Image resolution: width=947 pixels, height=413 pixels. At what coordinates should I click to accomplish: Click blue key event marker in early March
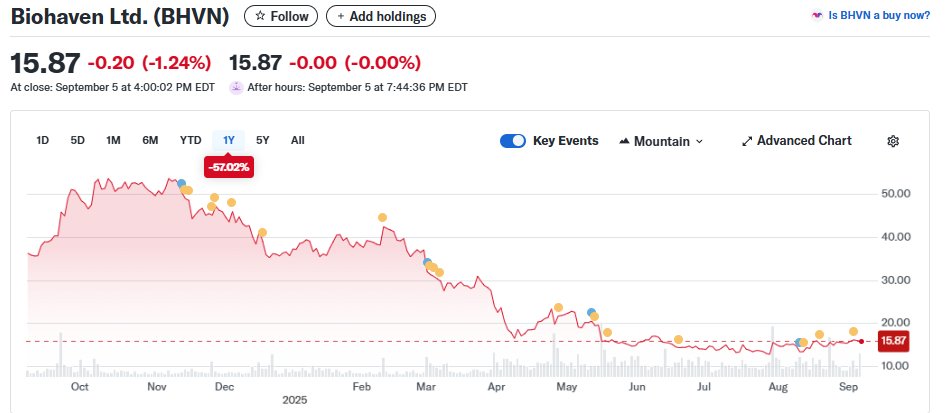click(427, 262)
